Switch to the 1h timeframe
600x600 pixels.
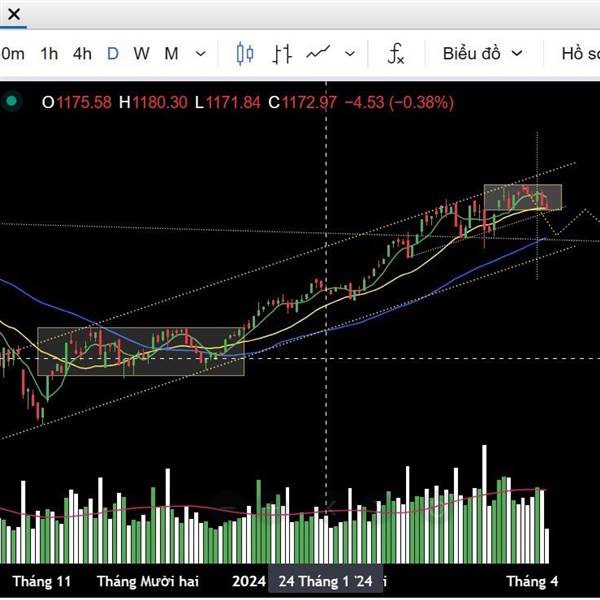(x=49, y=54)
